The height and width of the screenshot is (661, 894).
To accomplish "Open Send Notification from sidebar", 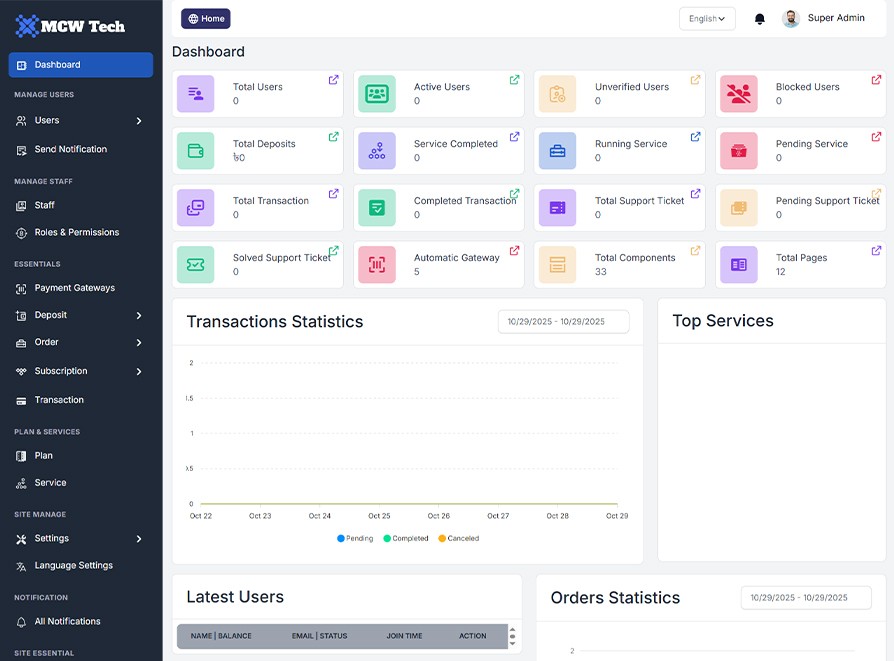I will coord(70,150).
